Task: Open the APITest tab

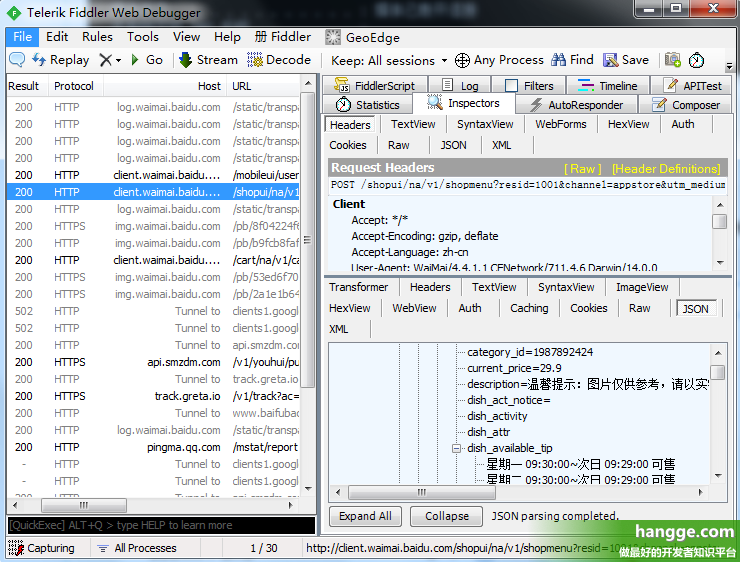Action: (x=692, y=85)
